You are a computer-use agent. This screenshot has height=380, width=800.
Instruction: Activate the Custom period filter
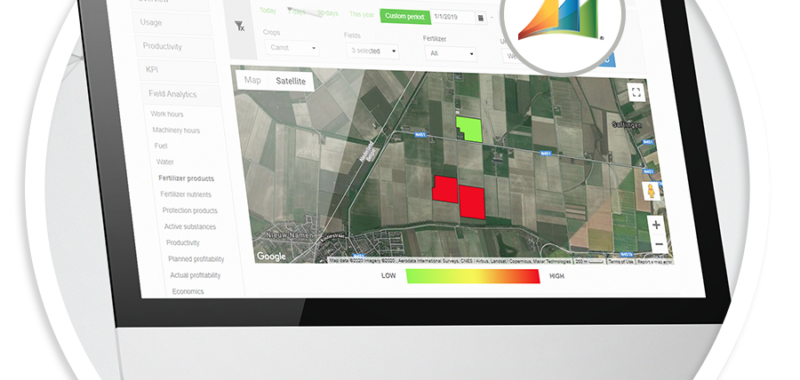point(405,16)
